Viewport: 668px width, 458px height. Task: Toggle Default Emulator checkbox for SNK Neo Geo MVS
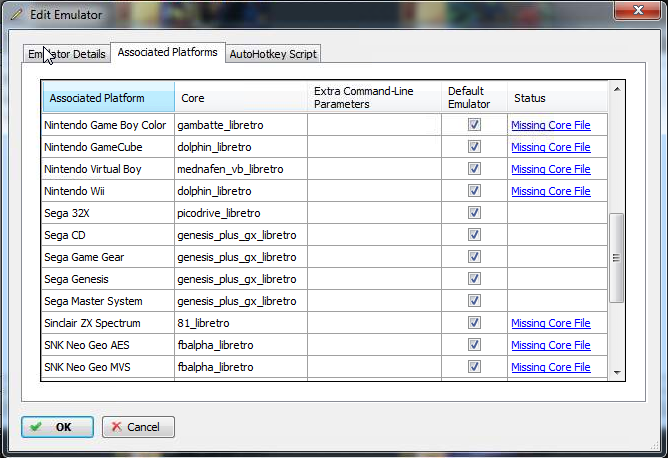point(474,367)
